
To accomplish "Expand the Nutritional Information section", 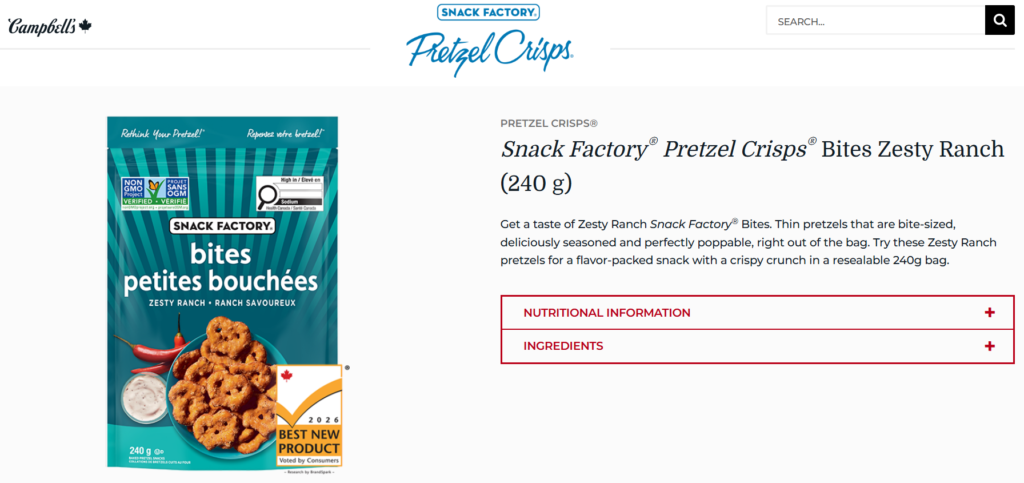I will point(607,313).
